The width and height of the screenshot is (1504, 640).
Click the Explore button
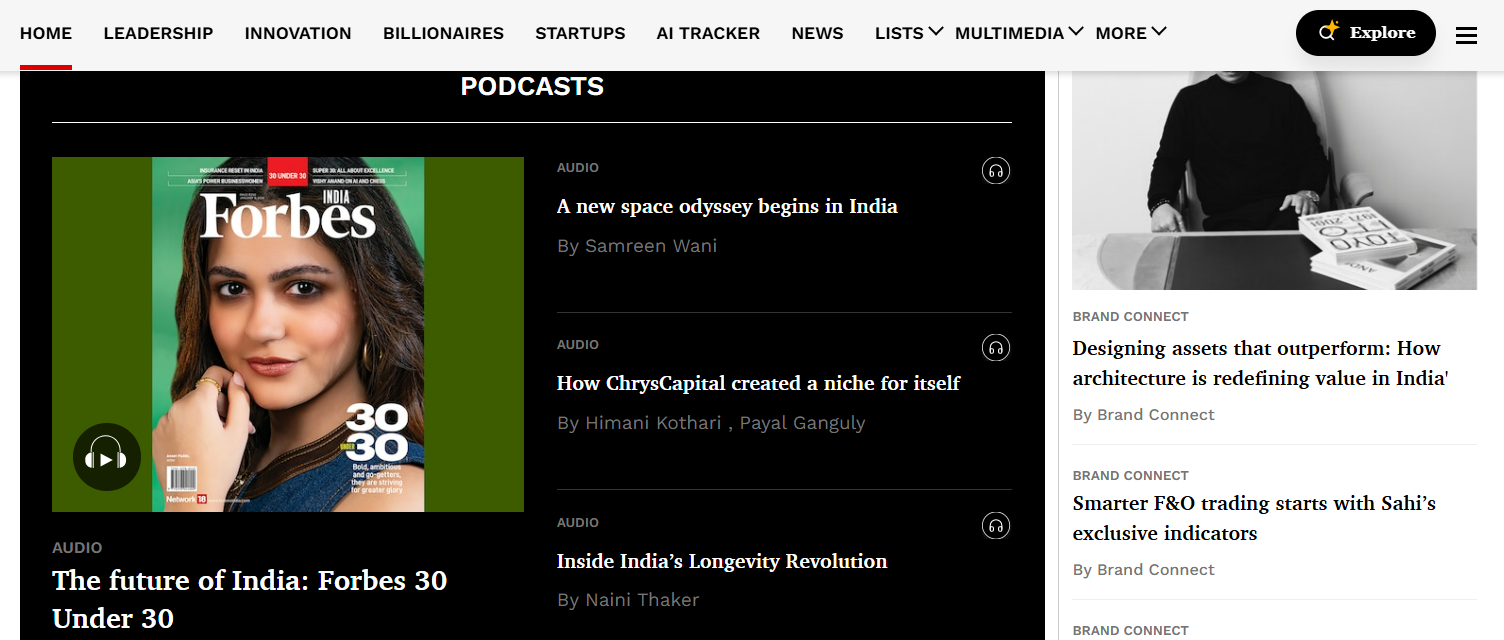click(1365, 33)
